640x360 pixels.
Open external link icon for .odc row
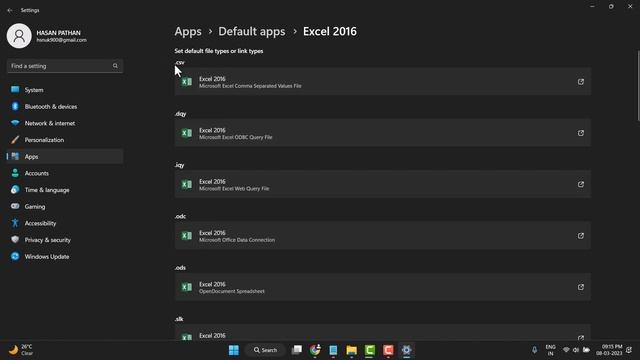coord(580,236)
